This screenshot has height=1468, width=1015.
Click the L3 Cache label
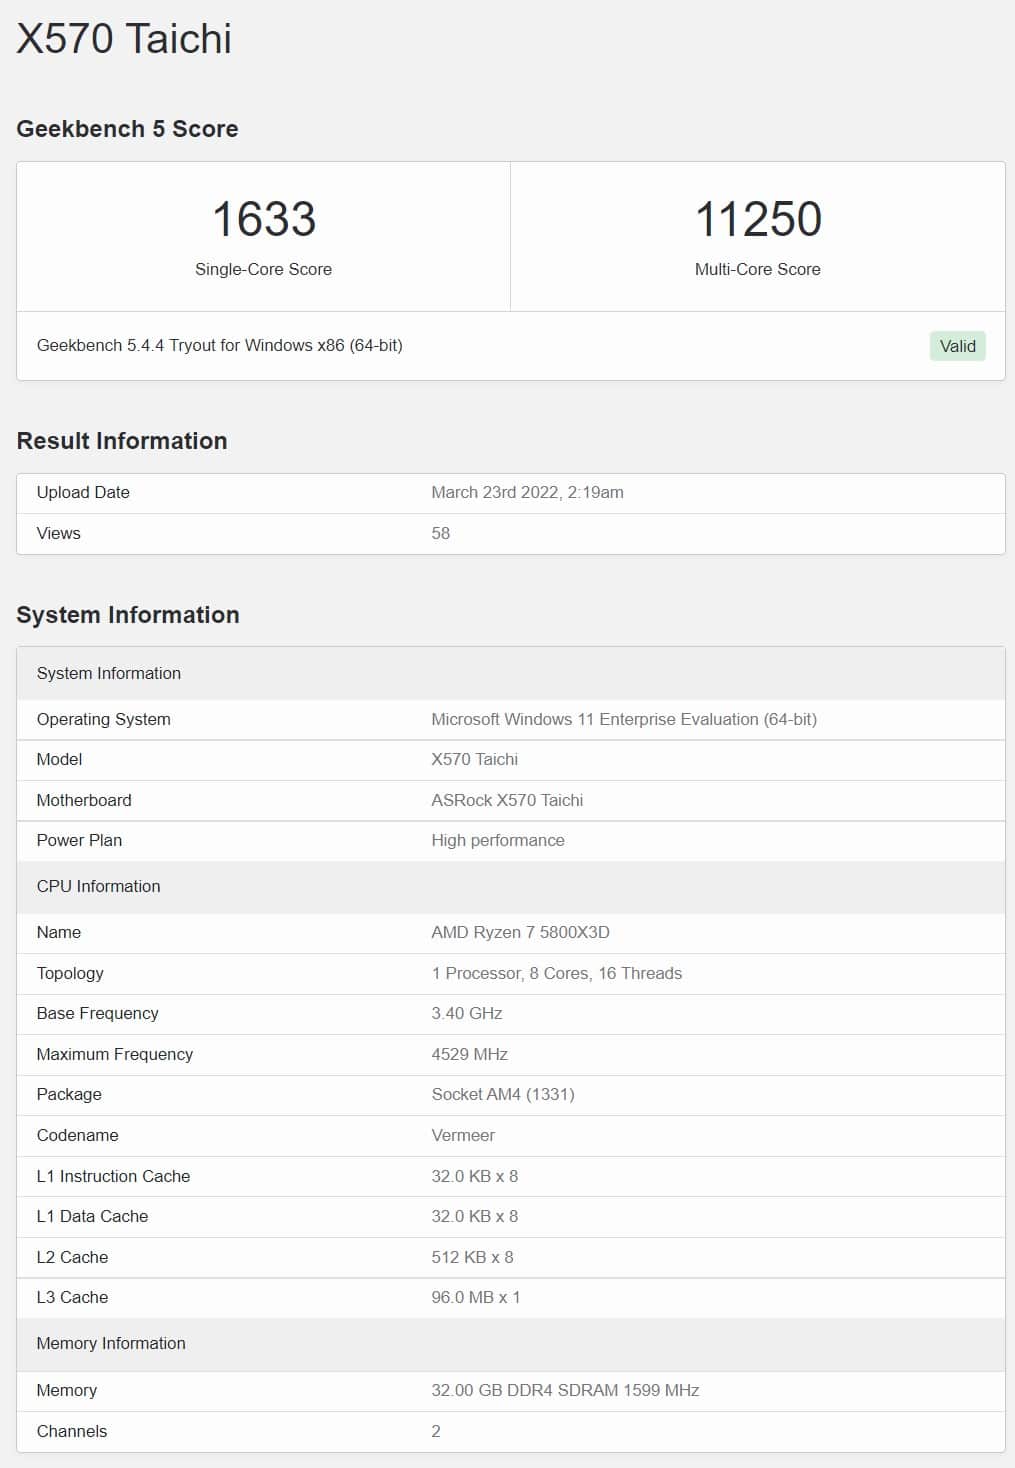click(72, 1297)
